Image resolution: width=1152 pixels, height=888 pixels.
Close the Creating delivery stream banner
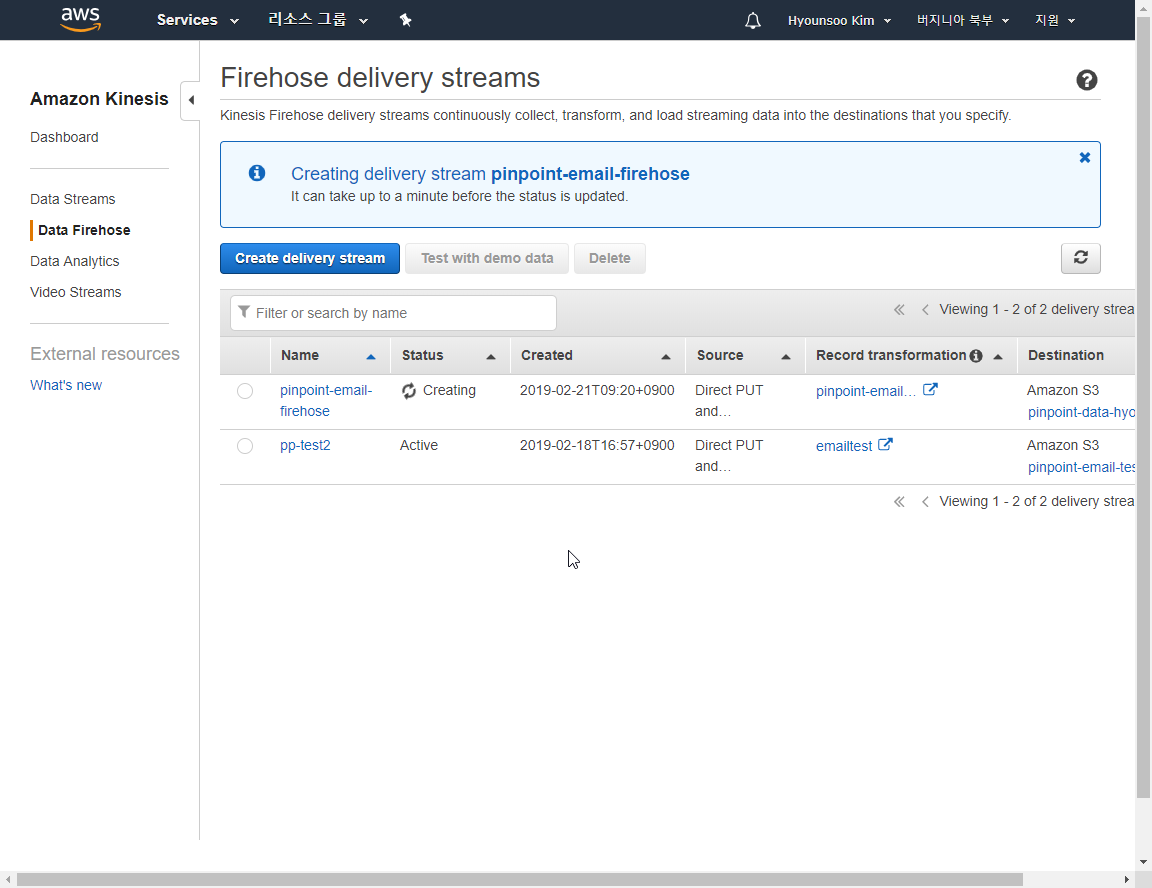click(x=1084, y=157)
